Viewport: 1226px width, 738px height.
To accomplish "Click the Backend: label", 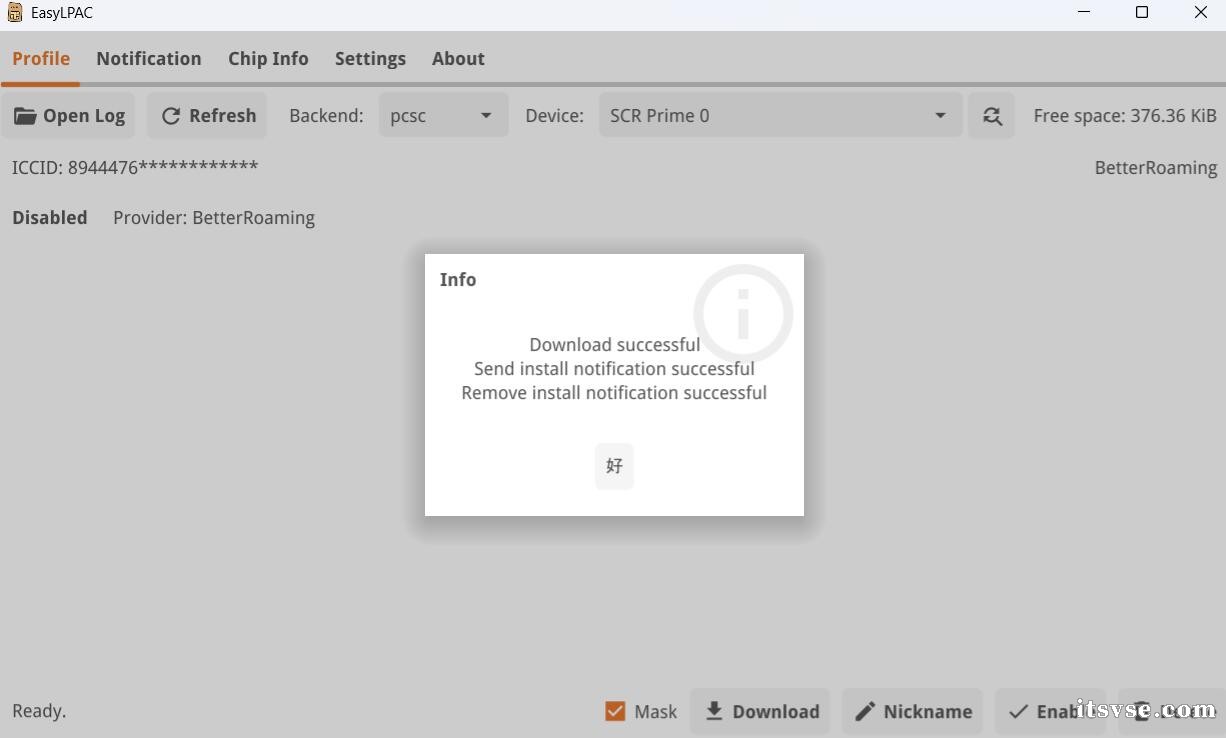I will point(326,116).
